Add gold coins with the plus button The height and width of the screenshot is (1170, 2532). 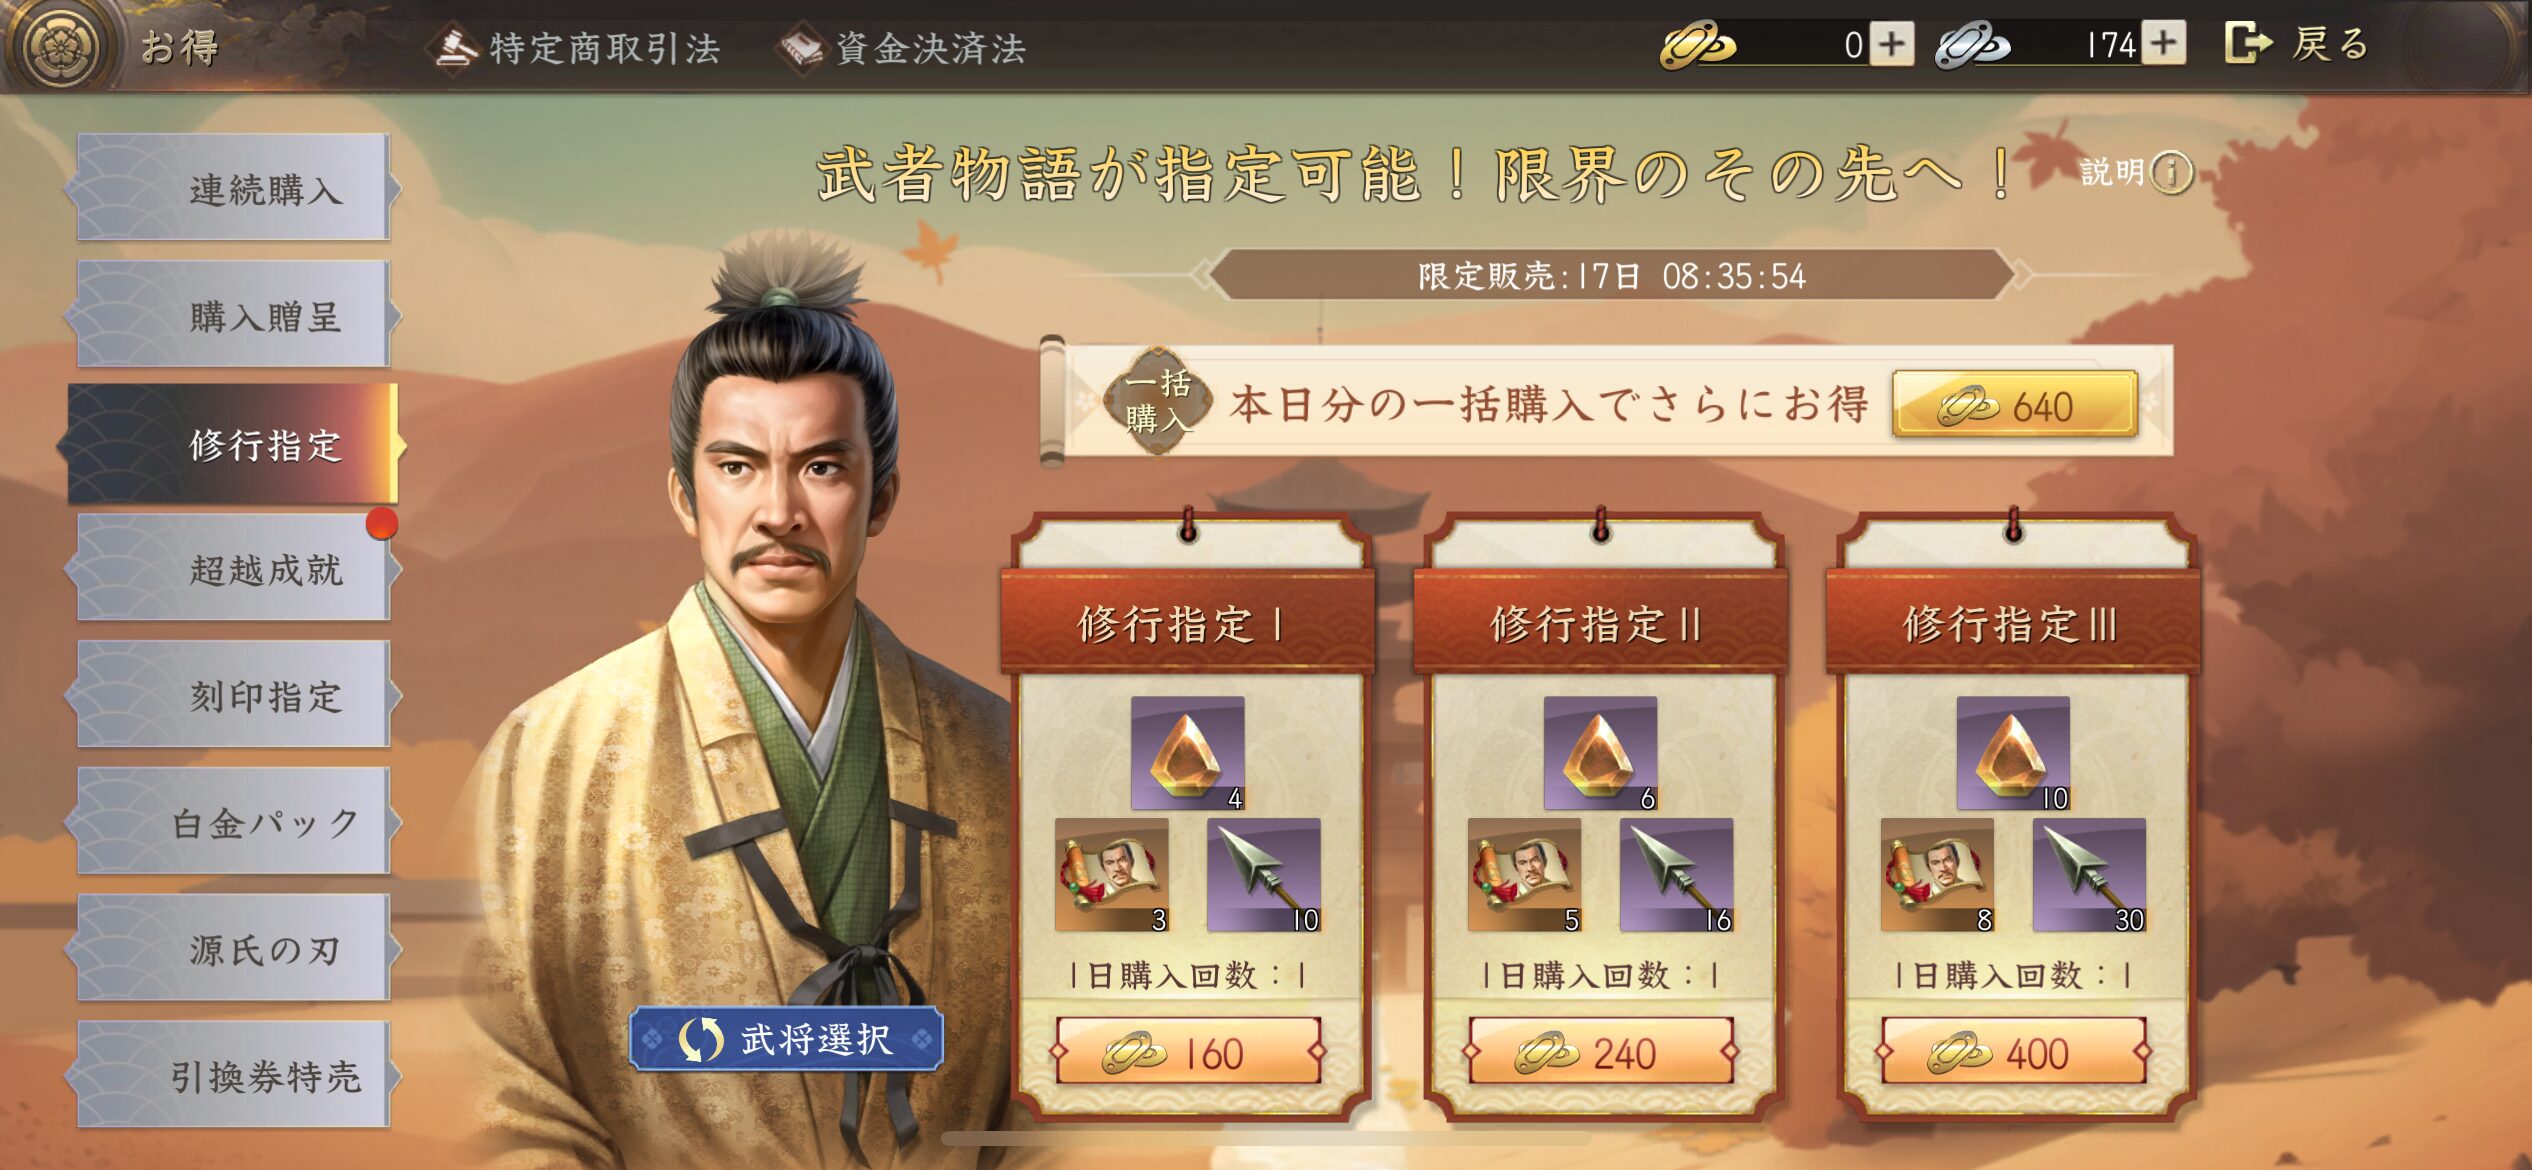[x=1892, y=44]
